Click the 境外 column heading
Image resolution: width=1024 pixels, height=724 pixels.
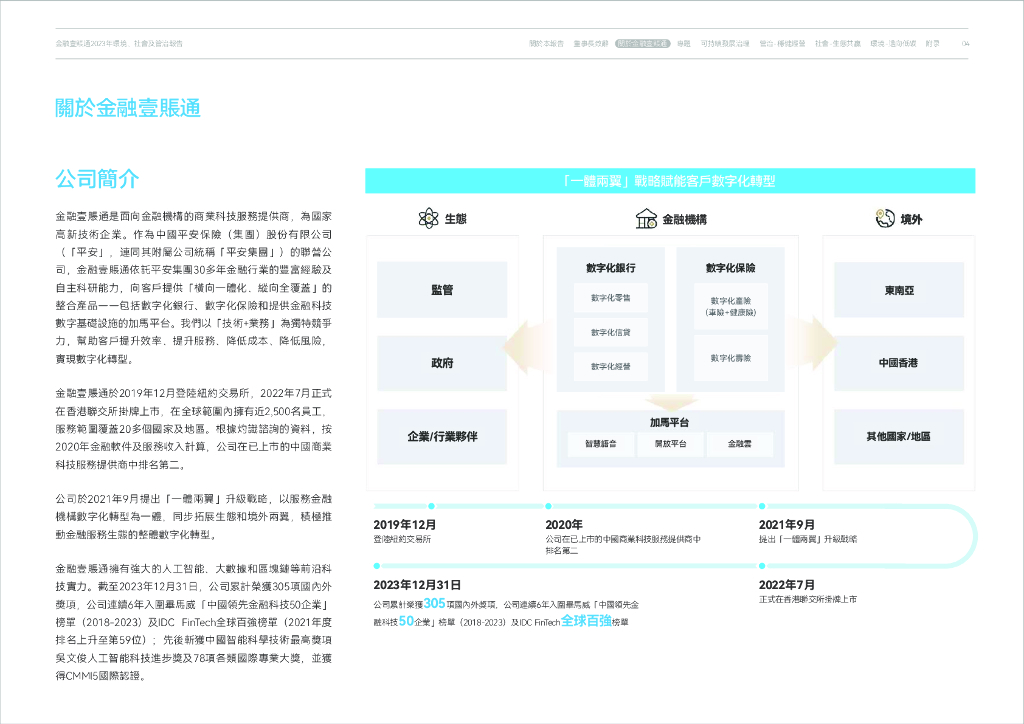(912, 219)
